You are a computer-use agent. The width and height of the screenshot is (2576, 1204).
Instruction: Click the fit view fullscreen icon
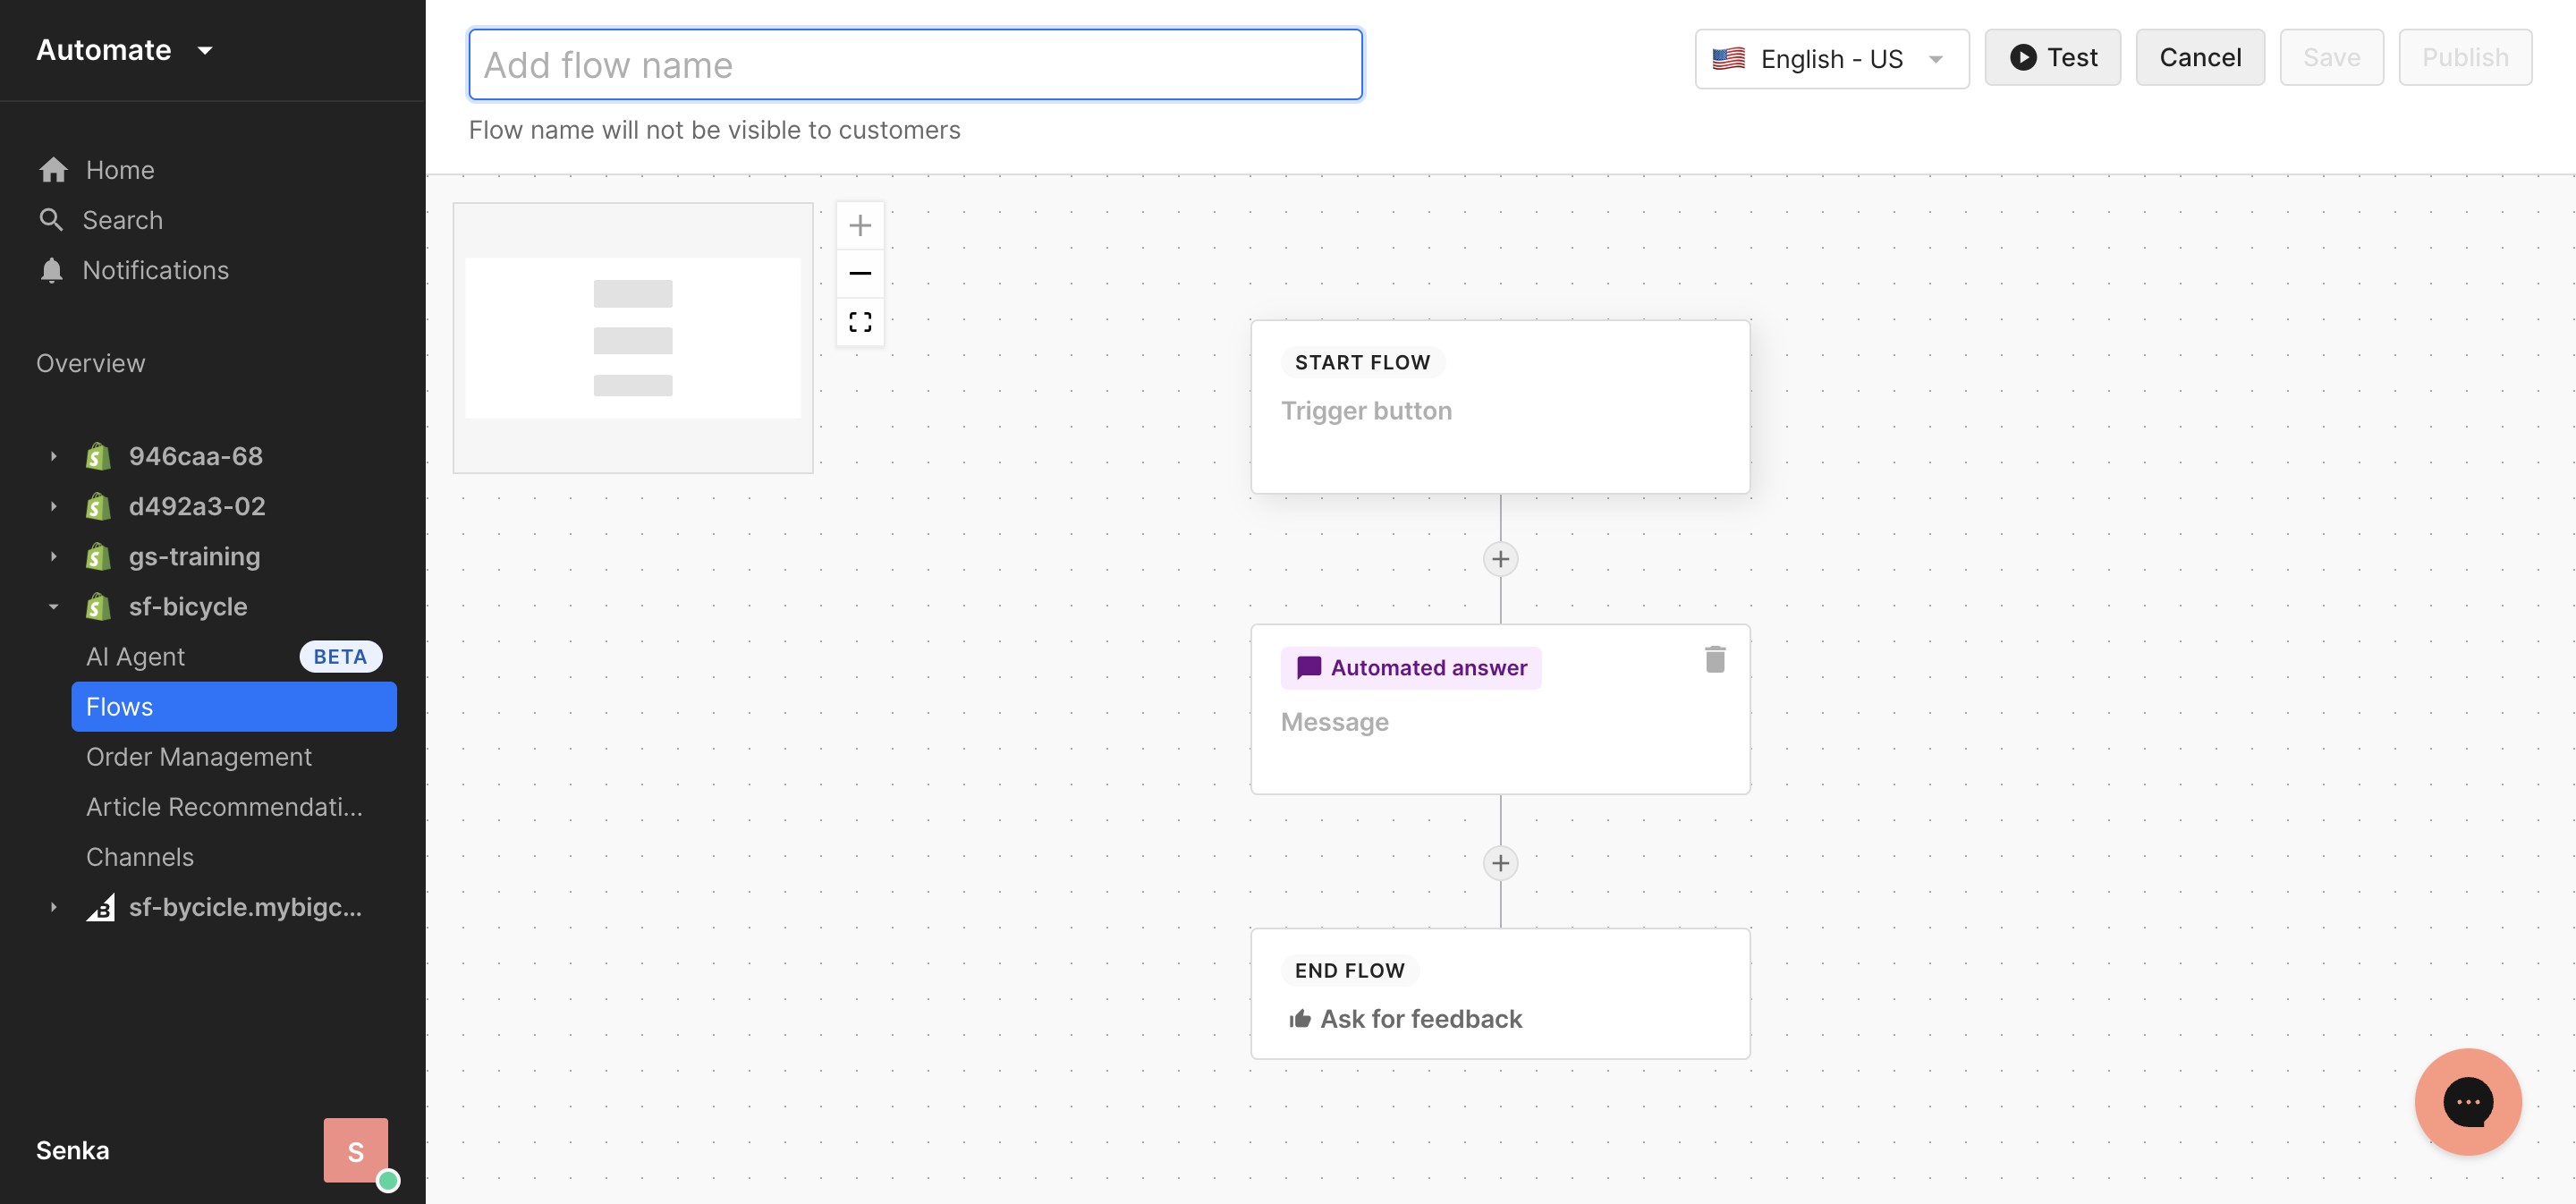860,322
